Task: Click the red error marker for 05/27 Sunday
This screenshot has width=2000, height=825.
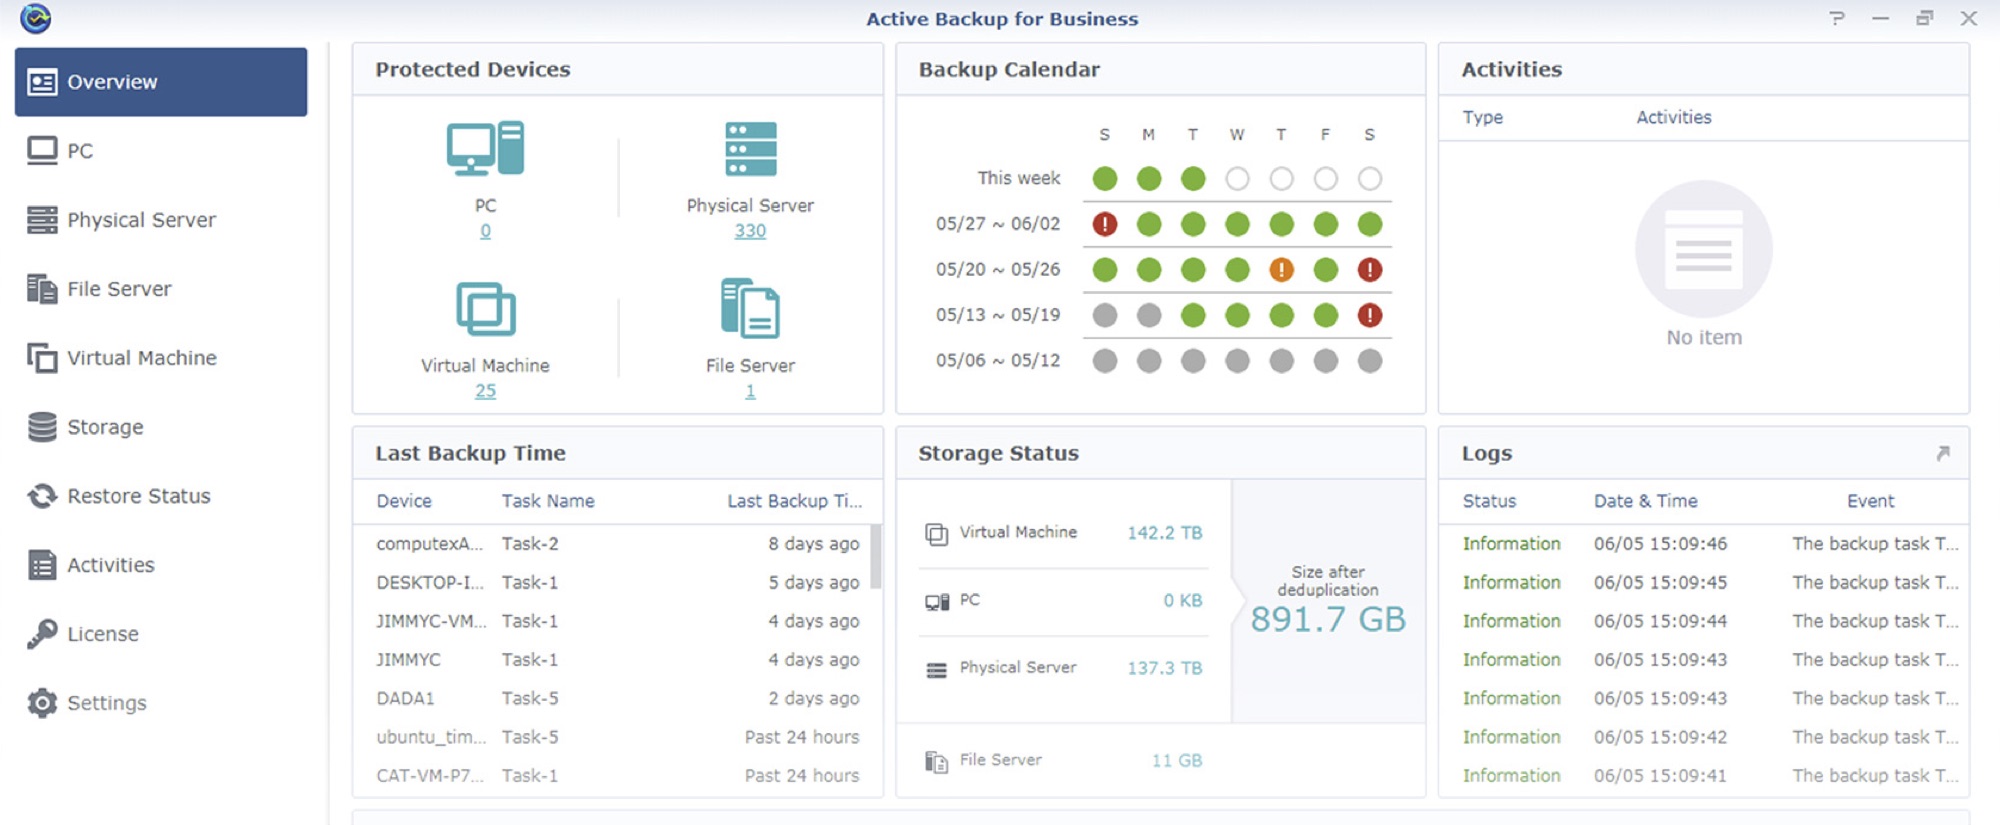Action: pos(1104,224)
